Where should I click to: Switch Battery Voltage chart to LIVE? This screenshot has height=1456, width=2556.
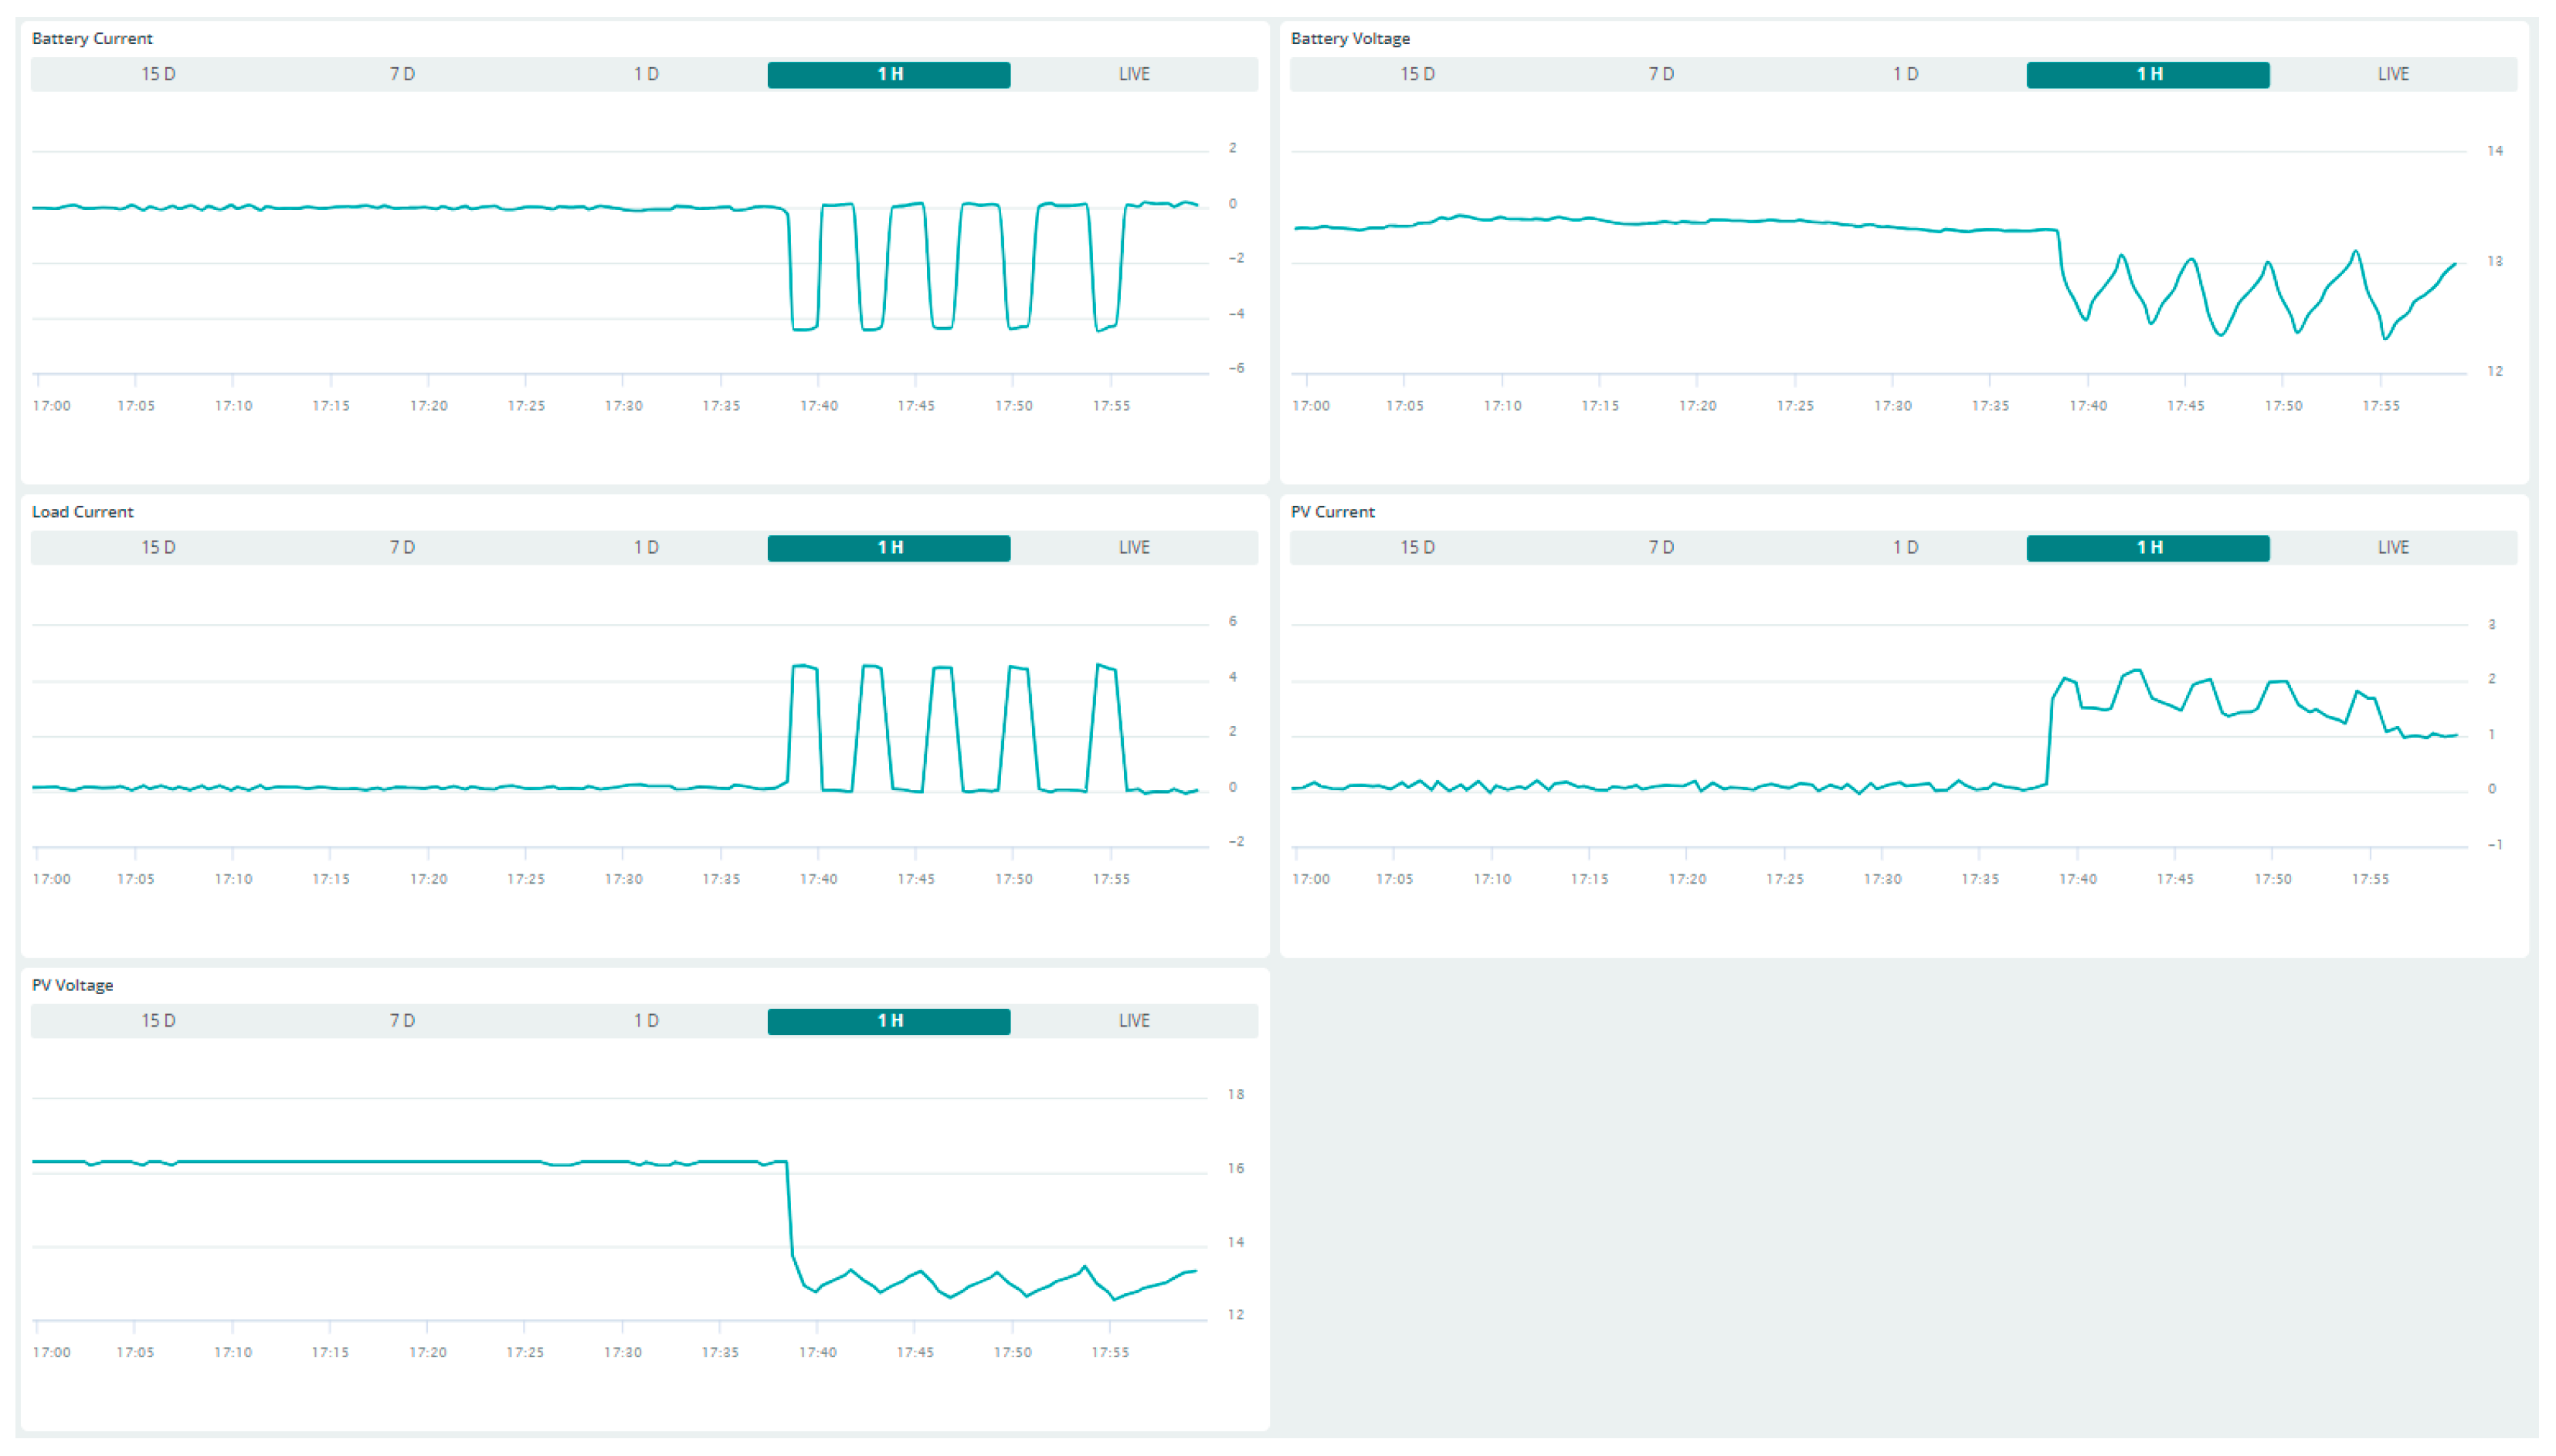point(2392,74)
